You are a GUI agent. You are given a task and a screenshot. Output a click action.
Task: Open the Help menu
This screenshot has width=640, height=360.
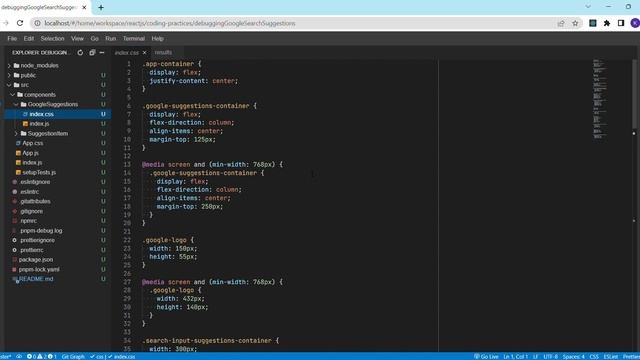pos(158,38)
